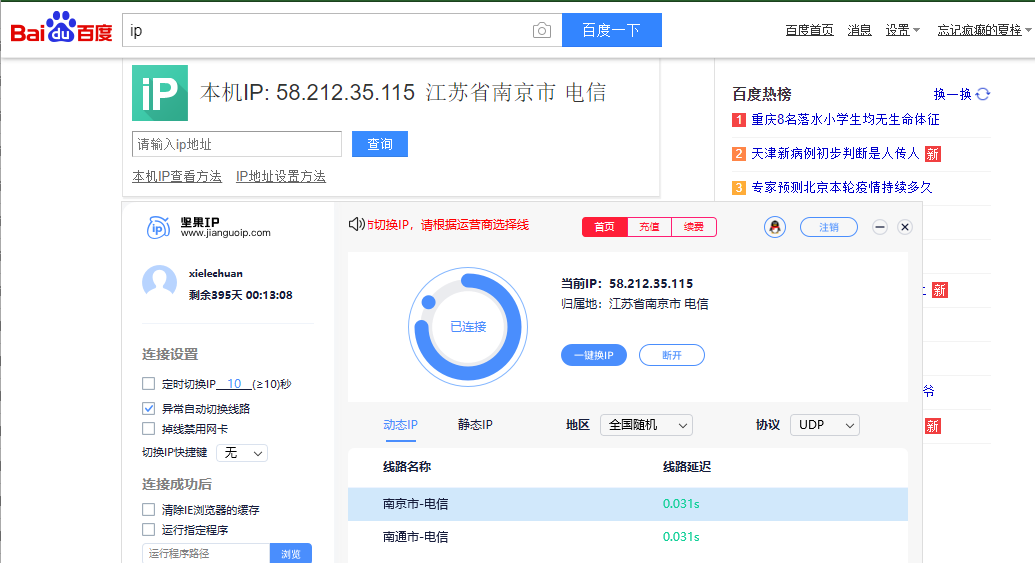Screen dimensions: 1035x563
Task: Click the Baidu logo
Action: [x=61, y=28]
